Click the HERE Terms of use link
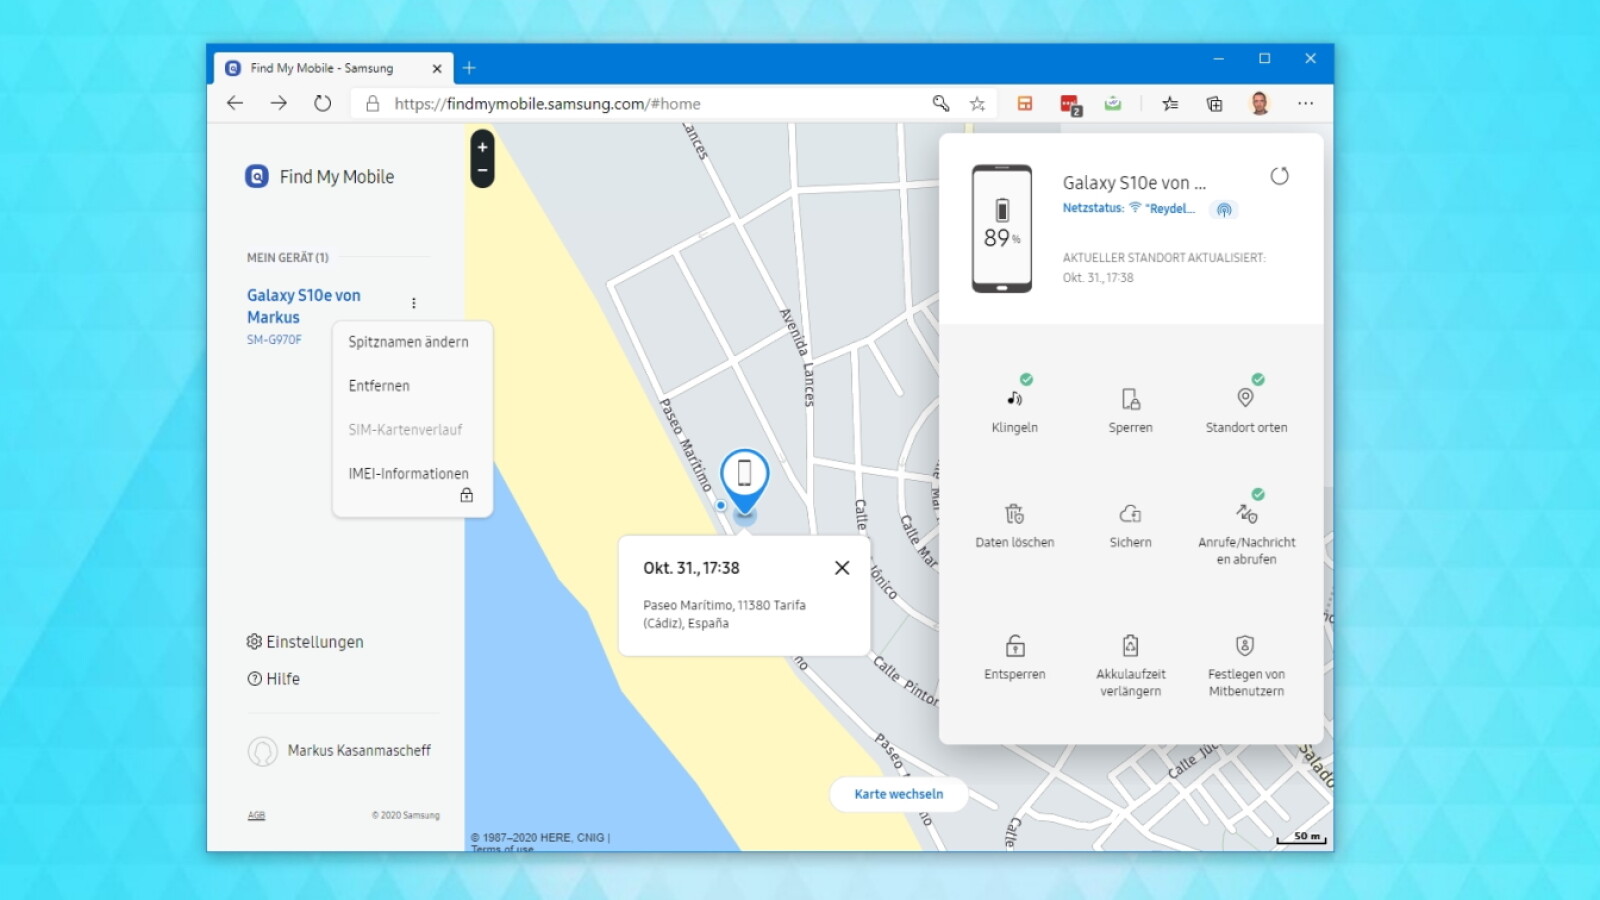The image size is (1600, 900). 502,848
